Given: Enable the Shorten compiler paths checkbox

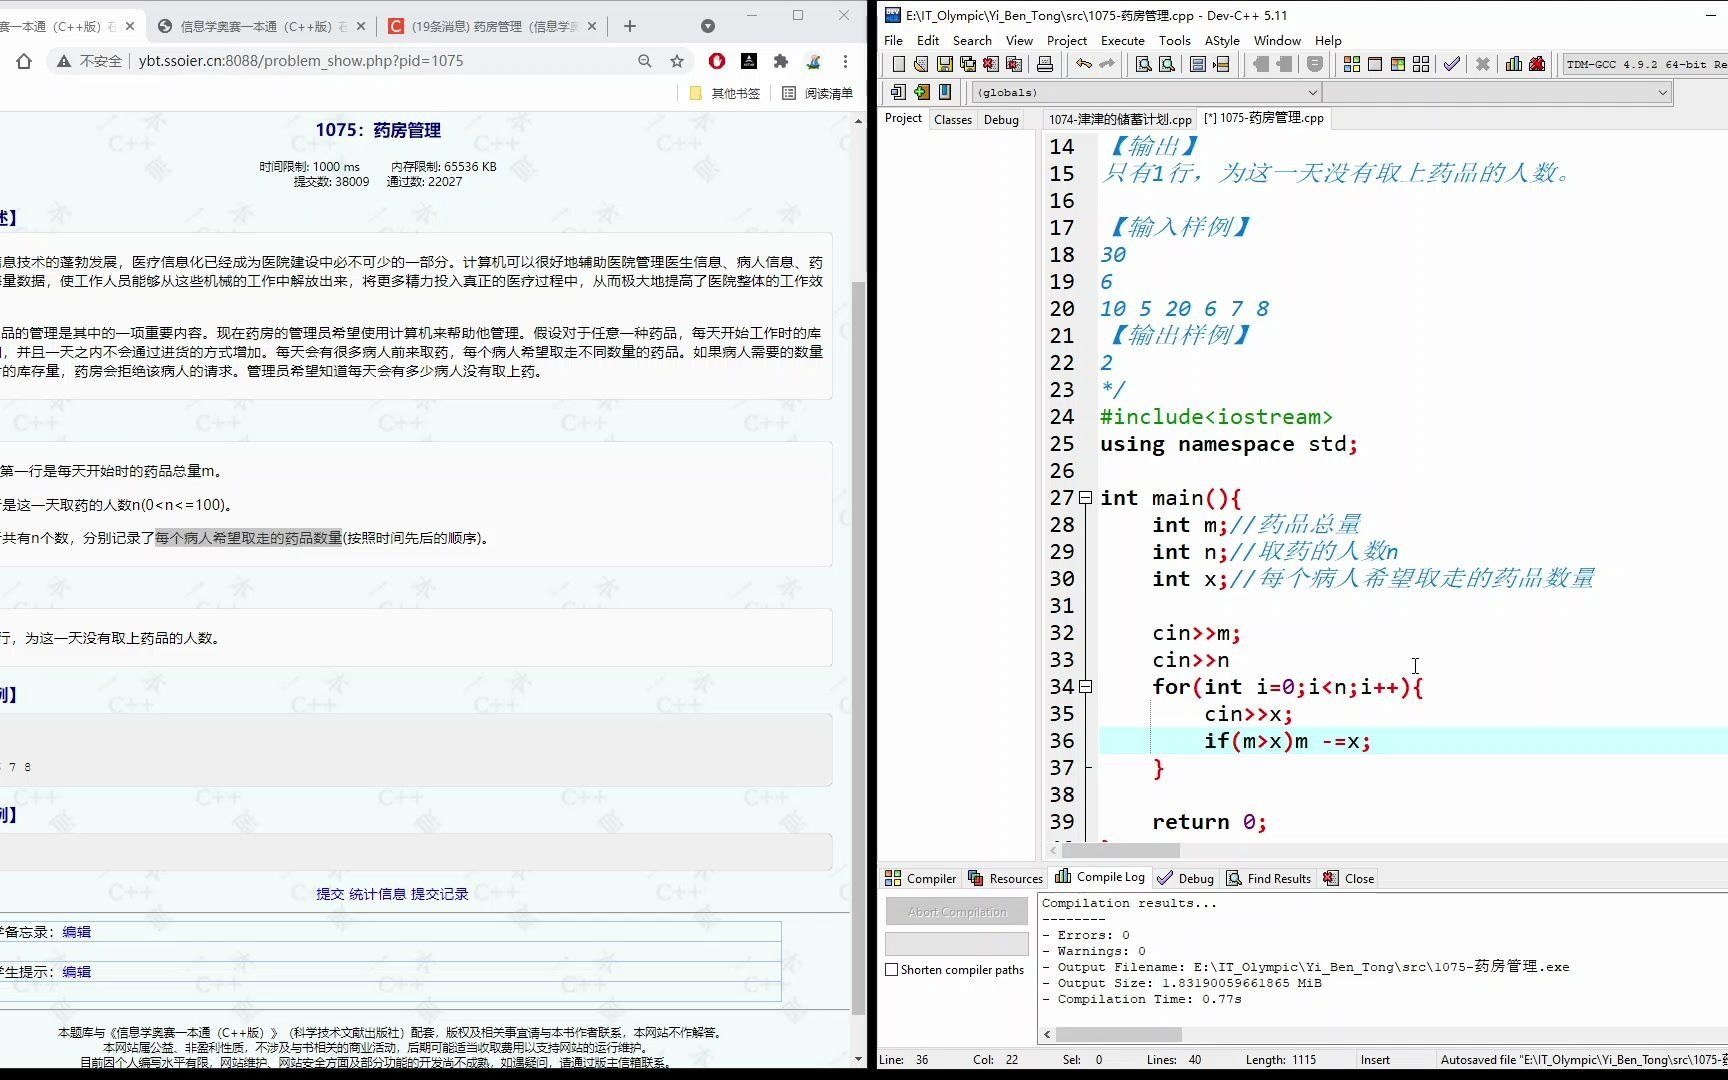Looking at the screenshot, I should (892, 969).
